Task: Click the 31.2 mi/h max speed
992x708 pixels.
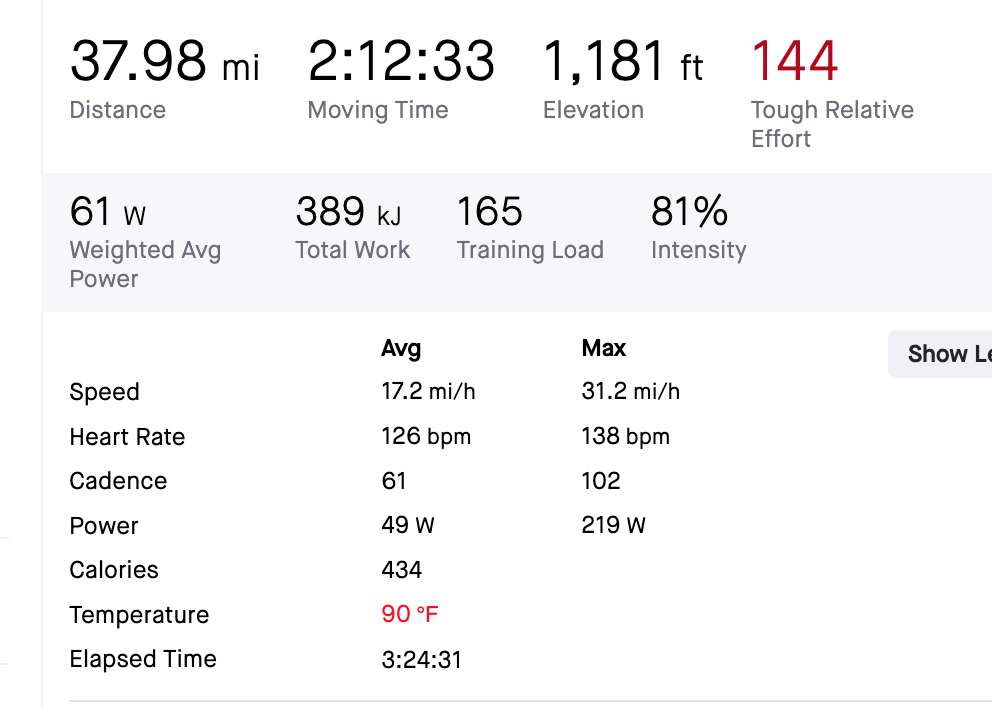Action: (630, 392)
